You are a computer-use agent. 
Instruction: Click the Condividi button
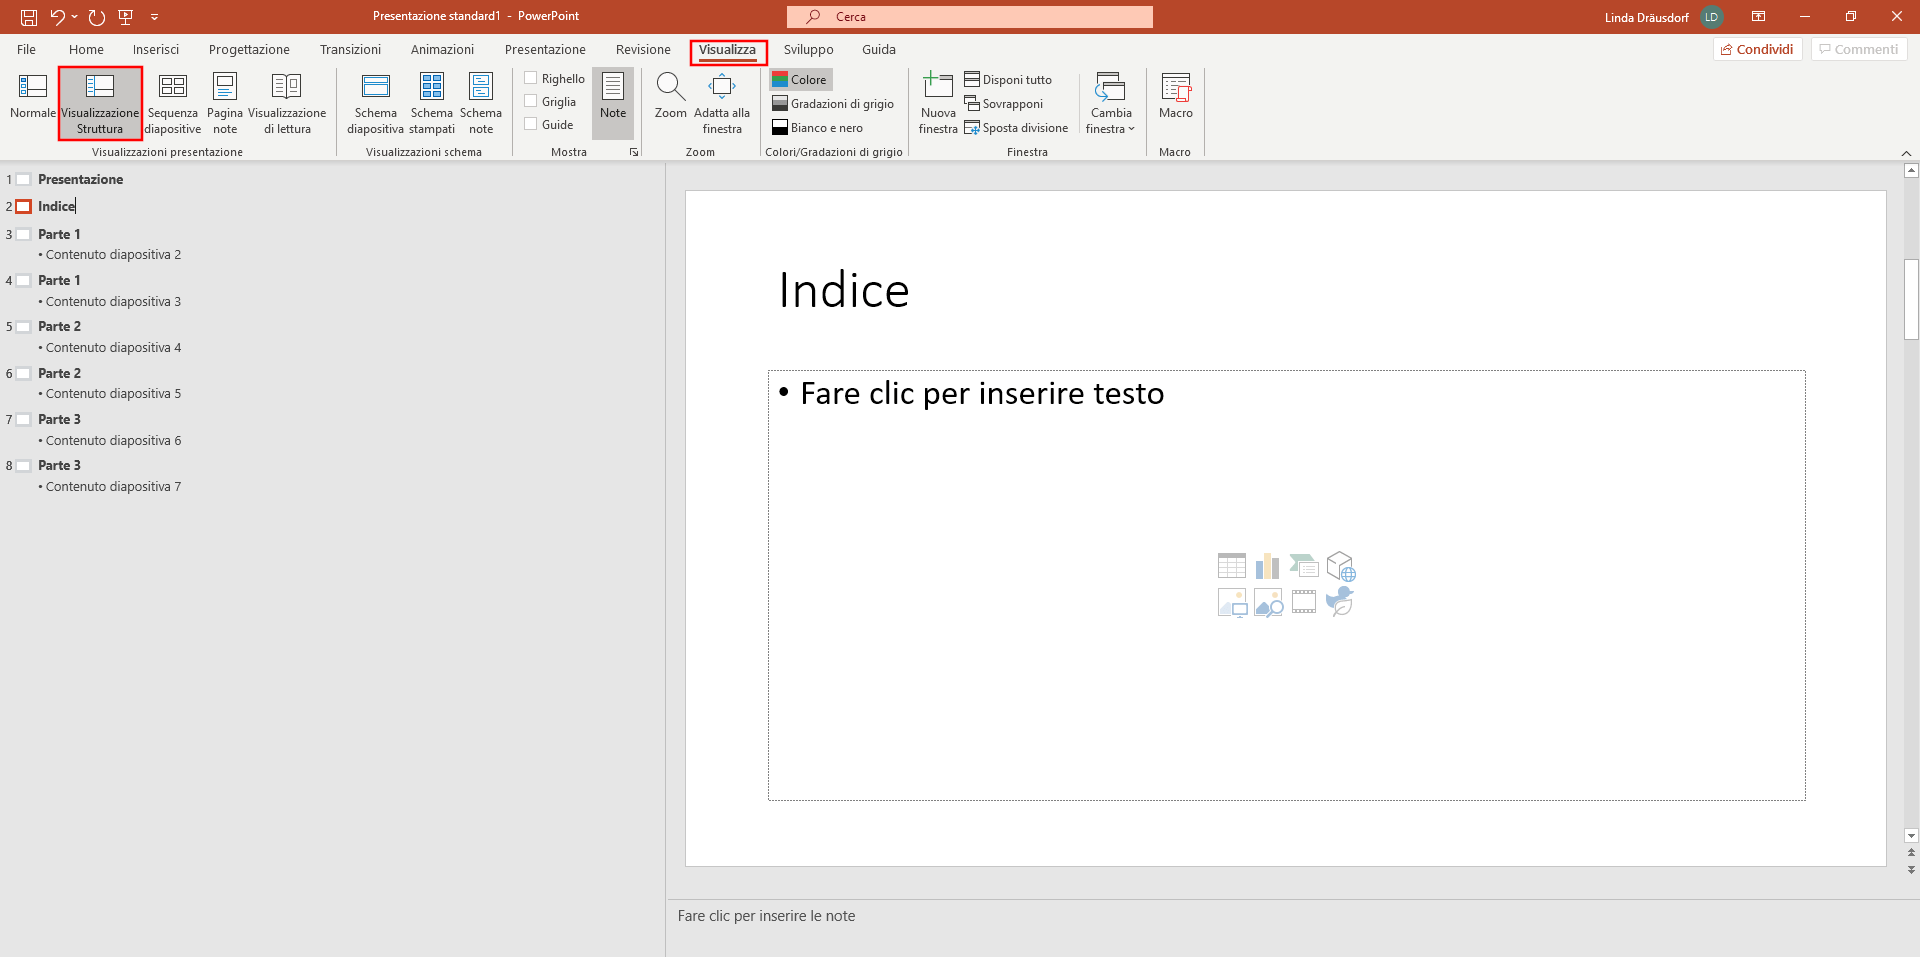[x=1757, y=49]
